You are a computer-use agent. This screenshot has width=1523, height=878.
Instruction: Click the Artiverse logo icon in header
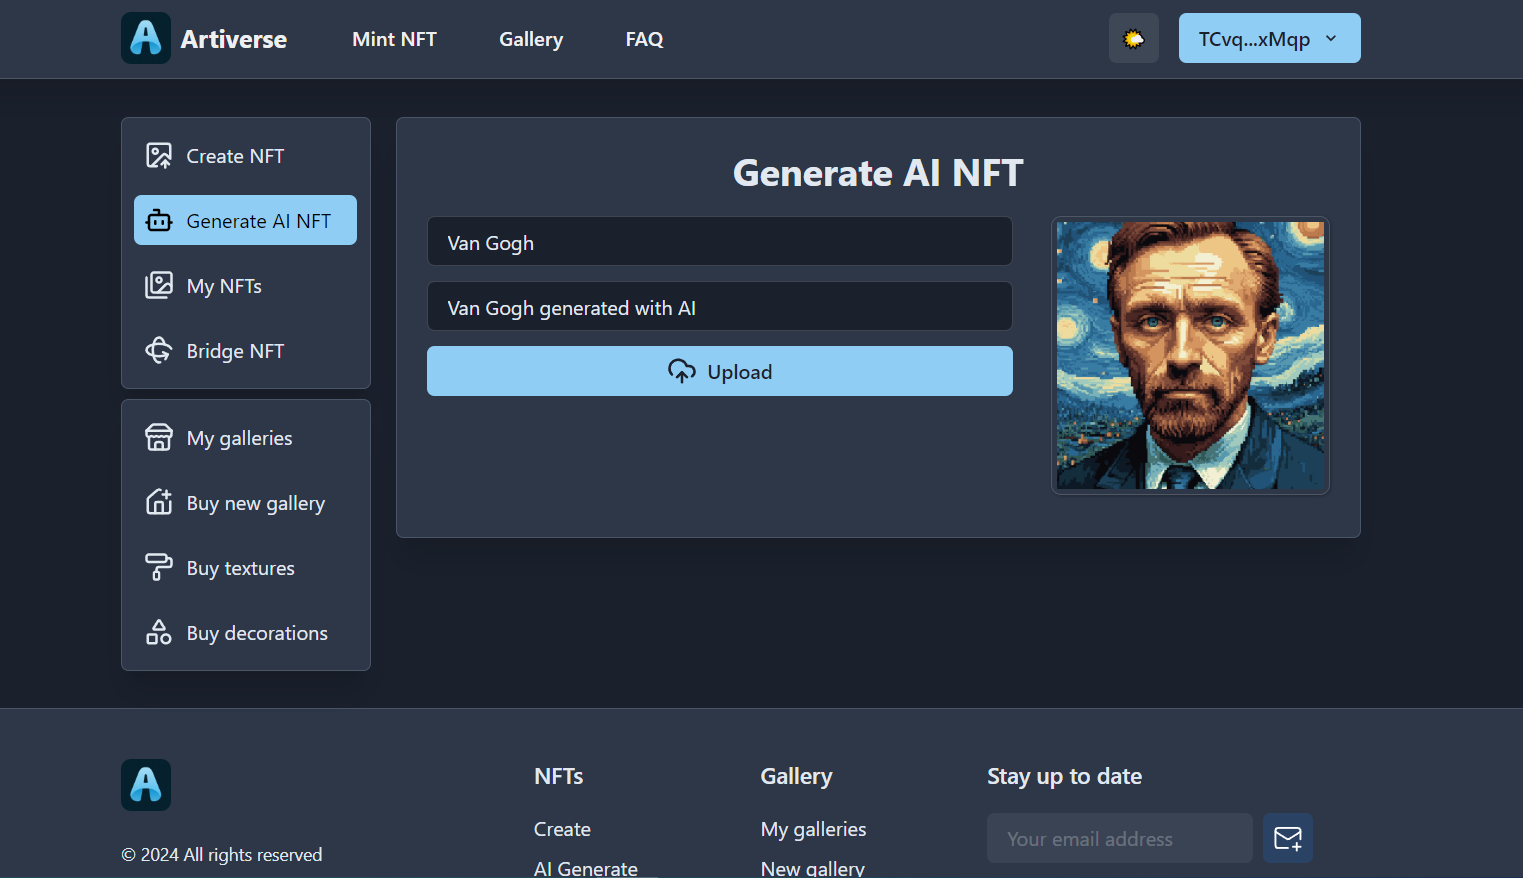coord(146,38)
